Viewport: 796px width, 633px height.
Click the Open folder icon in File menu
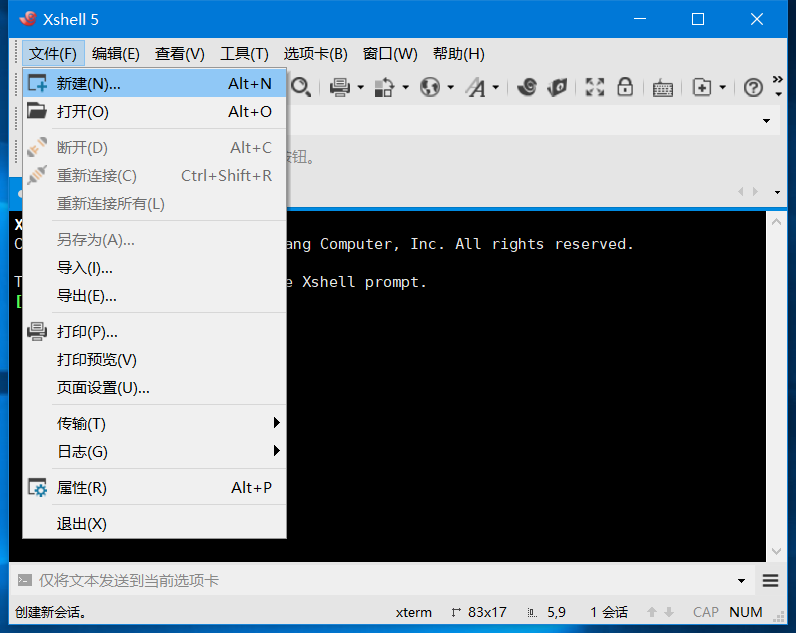point(37,111)
